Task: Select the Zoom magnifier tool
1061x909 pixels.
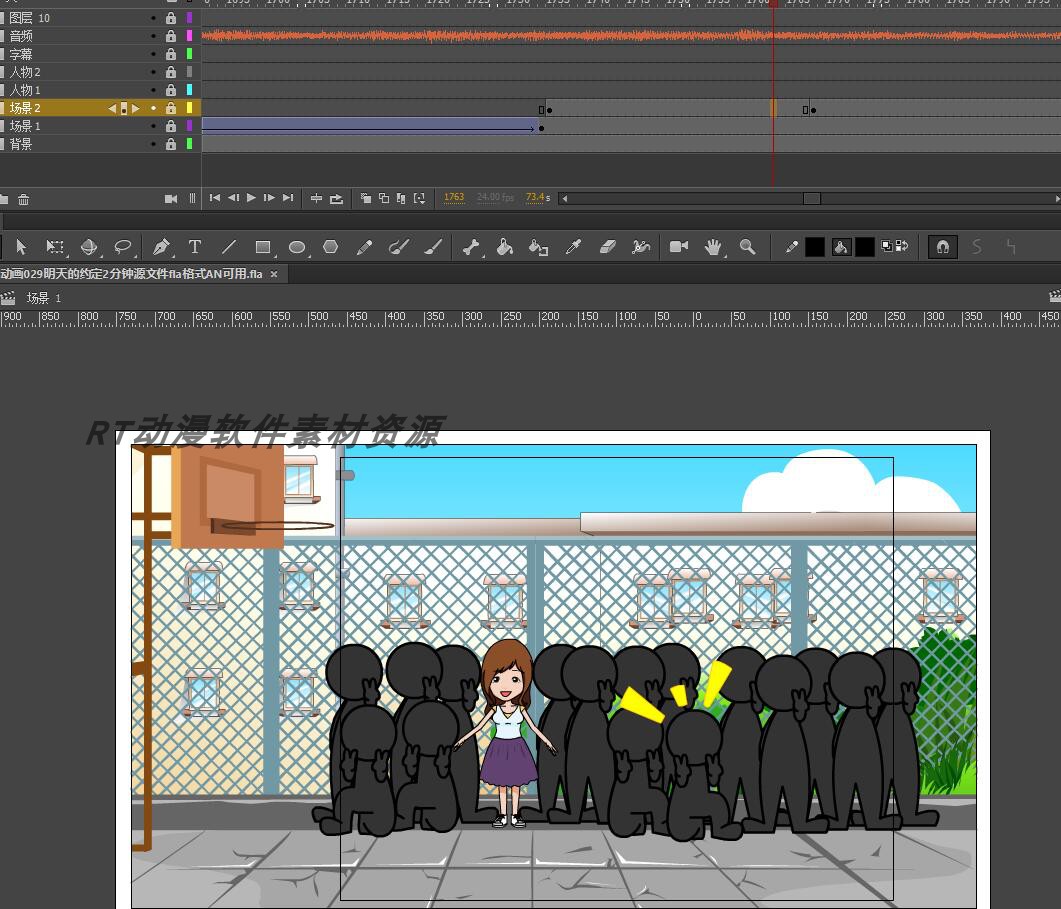Action: (x=747, y=247)
